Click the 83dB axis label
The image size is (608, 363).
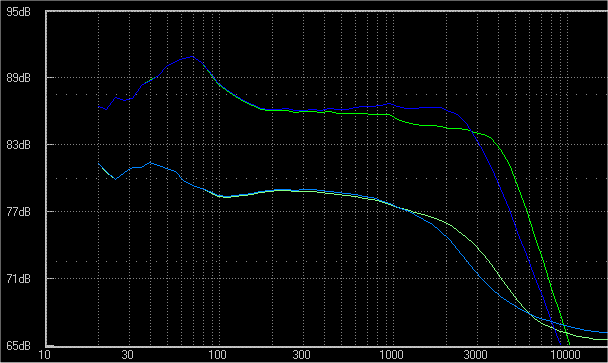tap(18, 145)
